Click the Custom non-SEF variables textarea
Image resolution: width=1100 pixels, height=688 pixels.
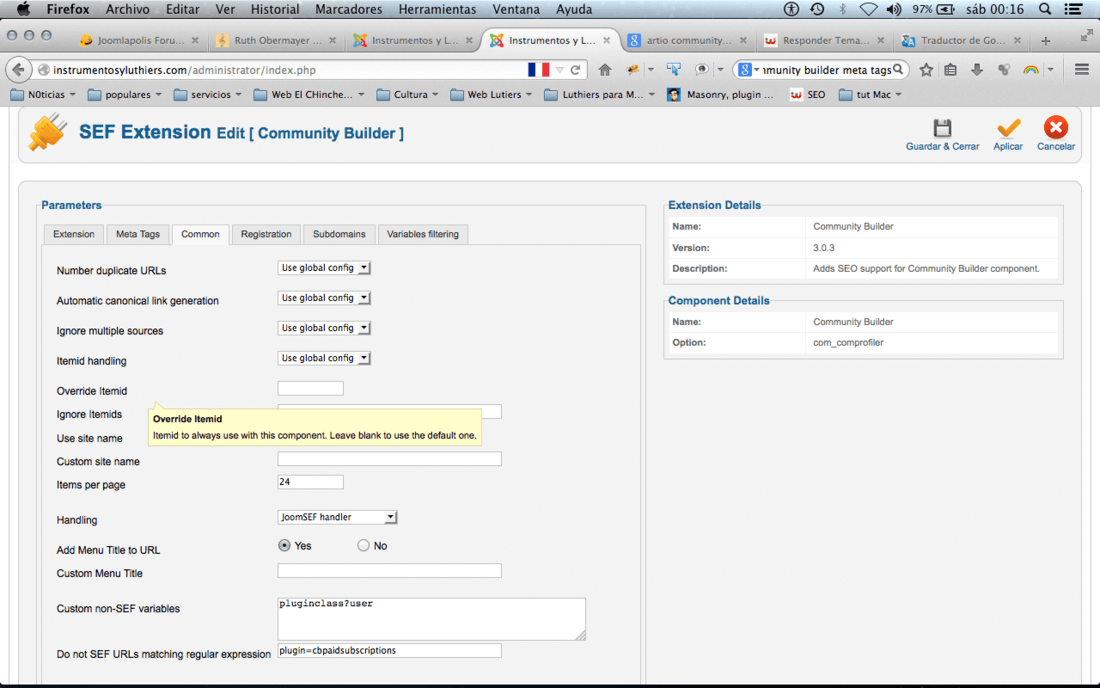[x=431, y=619]
